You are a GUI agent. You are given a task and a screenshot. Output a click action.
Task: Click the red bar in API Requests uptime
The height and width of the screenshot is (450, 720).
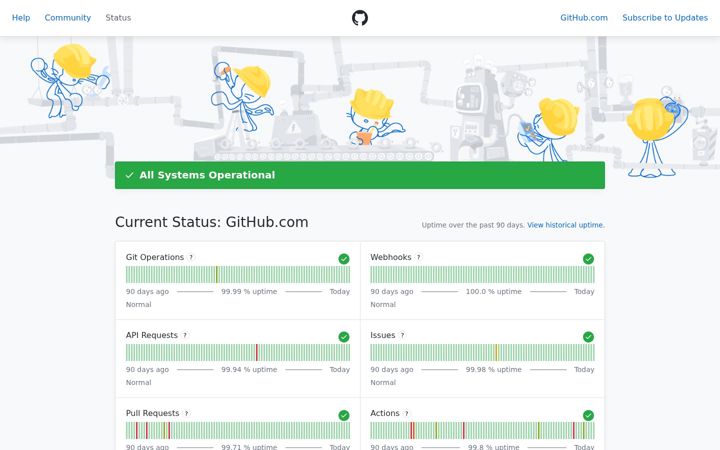click(257, 353)
